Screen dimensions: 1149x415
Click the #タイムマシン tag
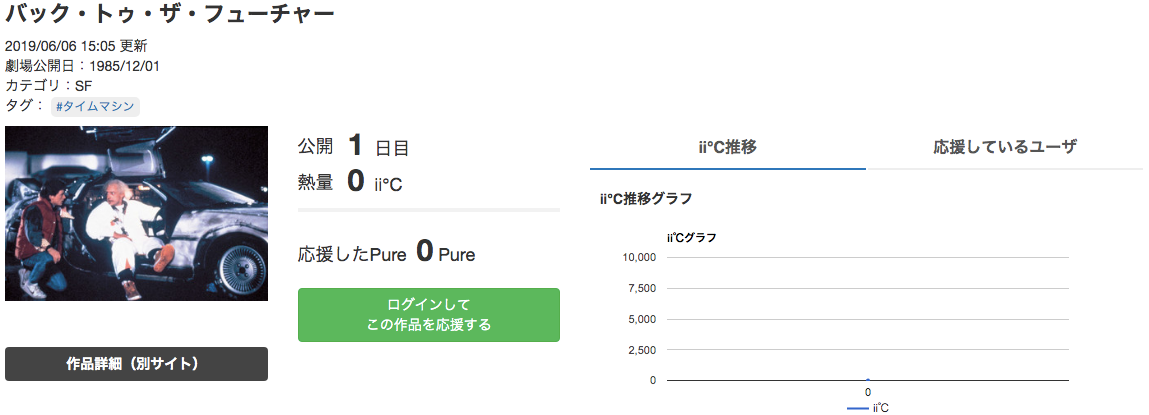coord(95,106)
